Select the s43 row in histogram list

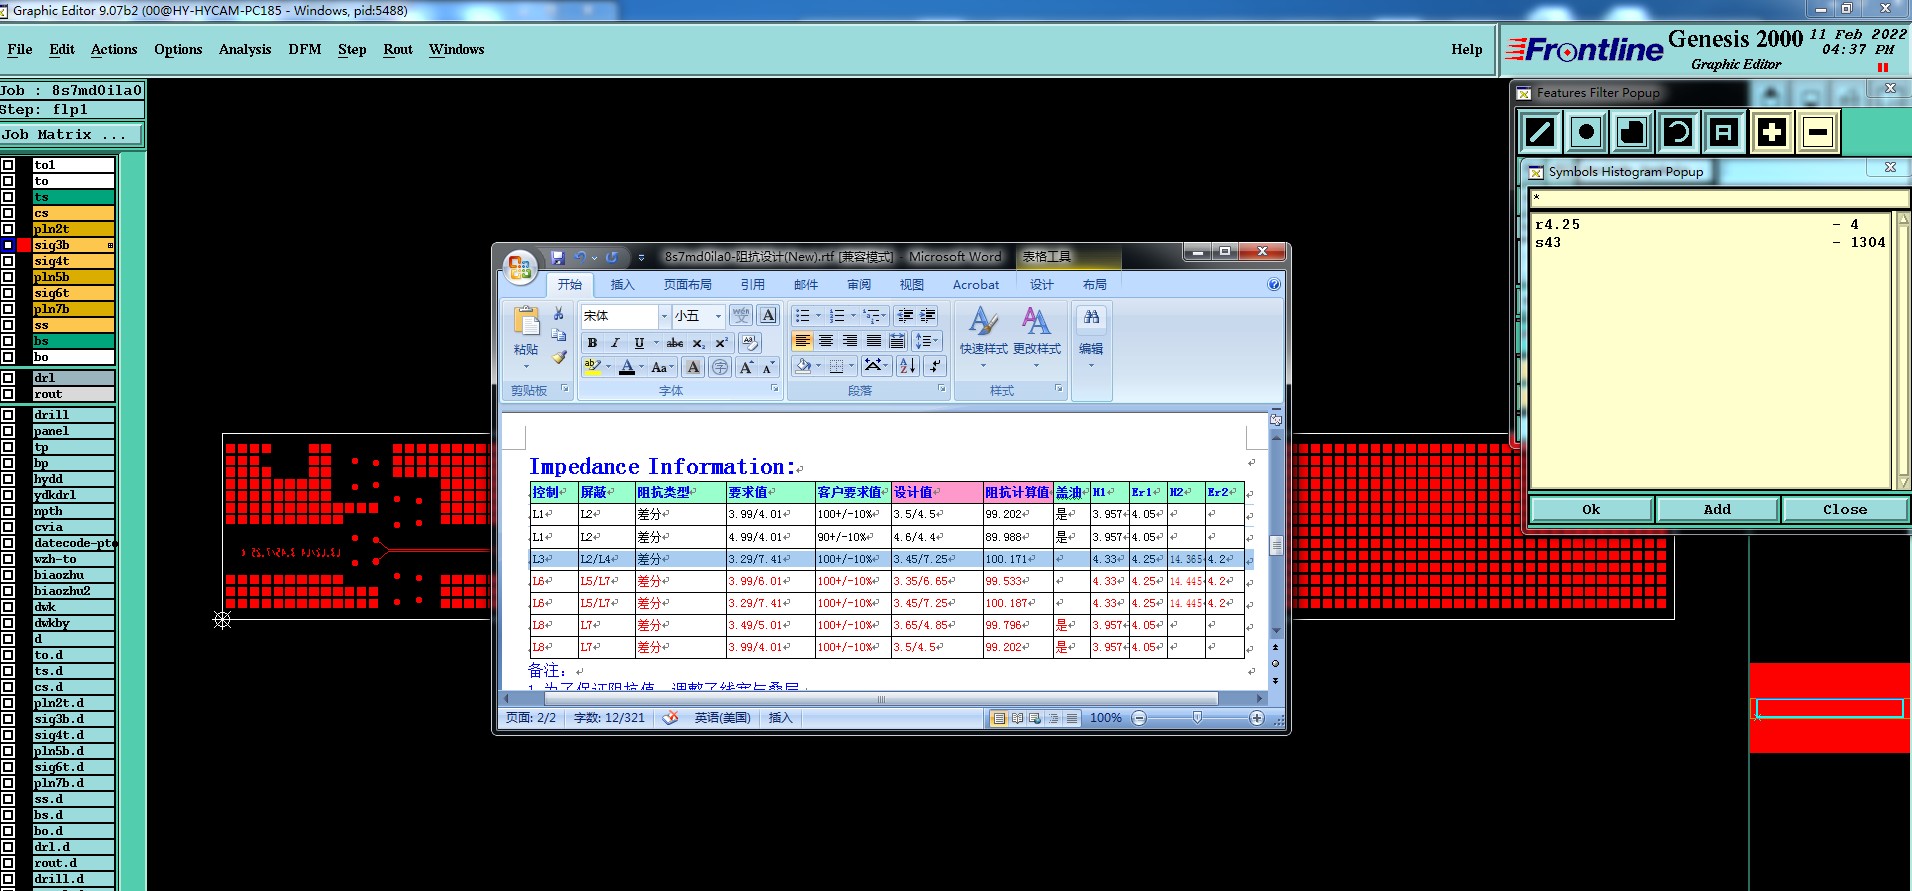pyautogui.click(x=1710, y=243)
